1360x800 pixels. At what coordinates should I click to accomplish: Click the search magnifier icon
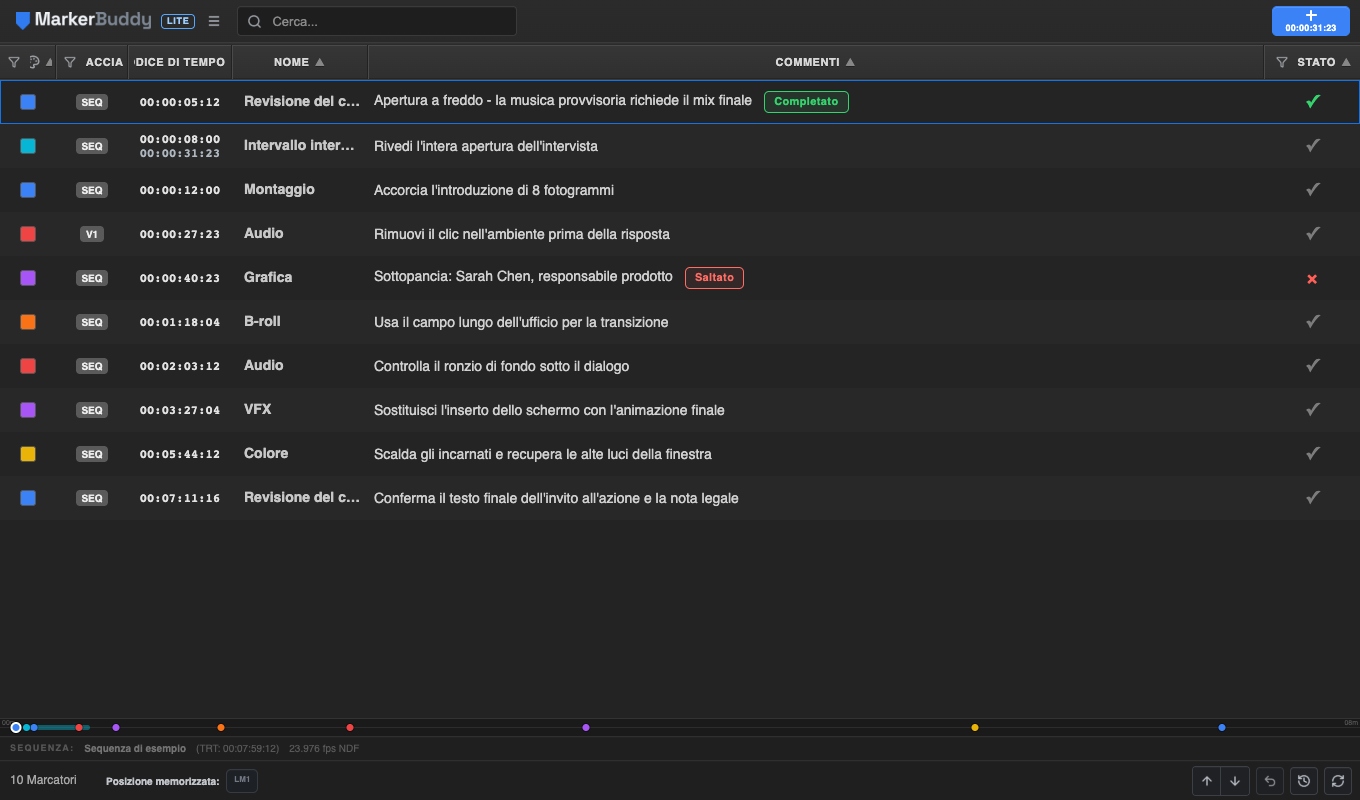tap(255, 21)
